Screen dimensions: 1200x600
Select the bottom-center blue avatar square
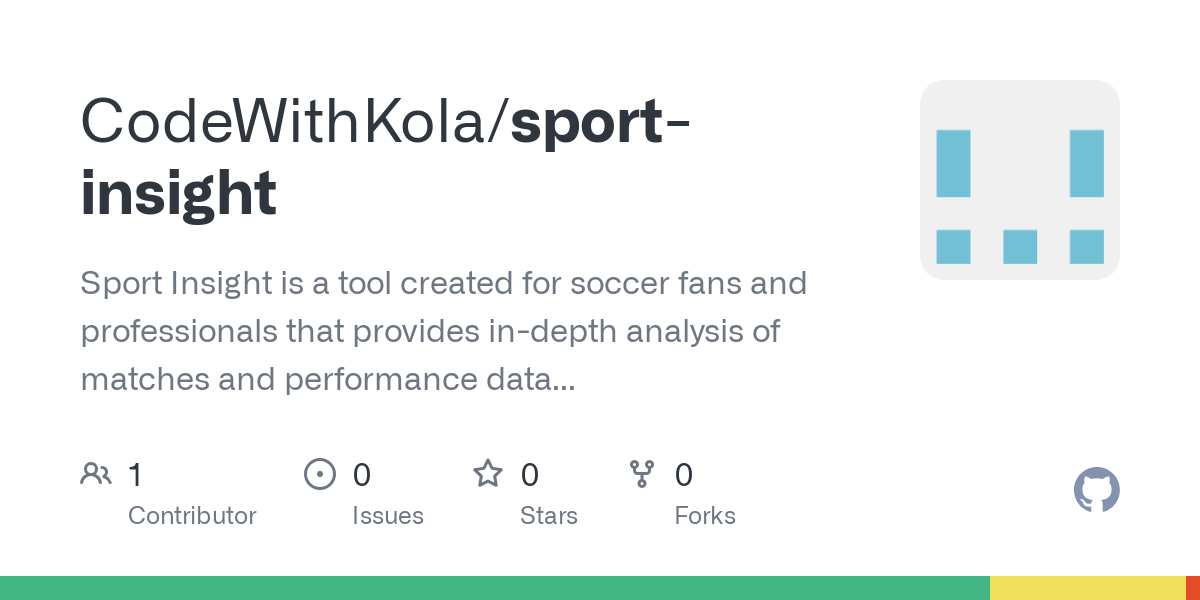[x=1020, y=247]
